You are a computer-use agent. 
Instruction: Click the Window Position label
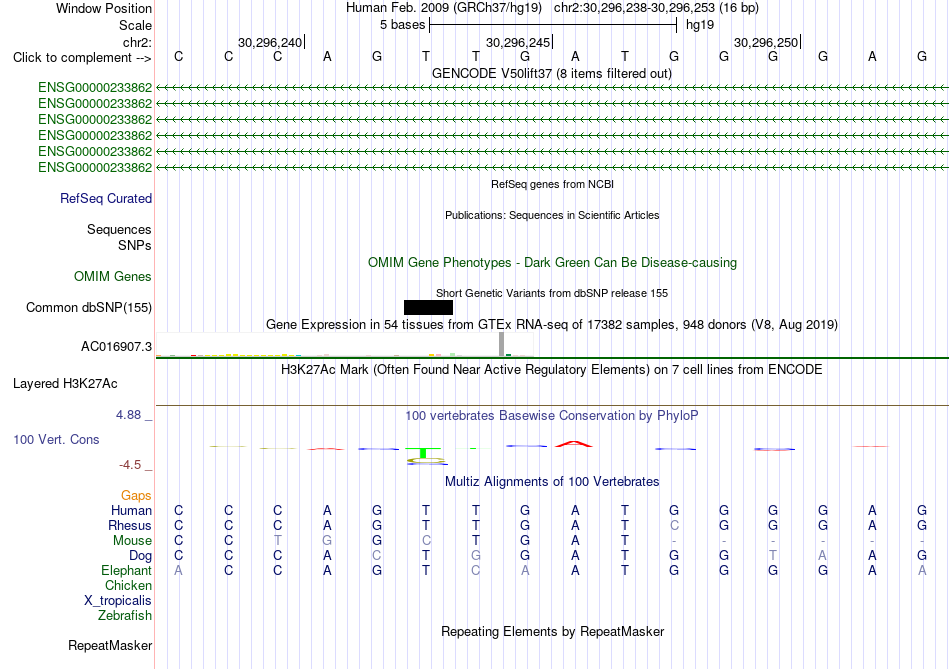point(104,8)
